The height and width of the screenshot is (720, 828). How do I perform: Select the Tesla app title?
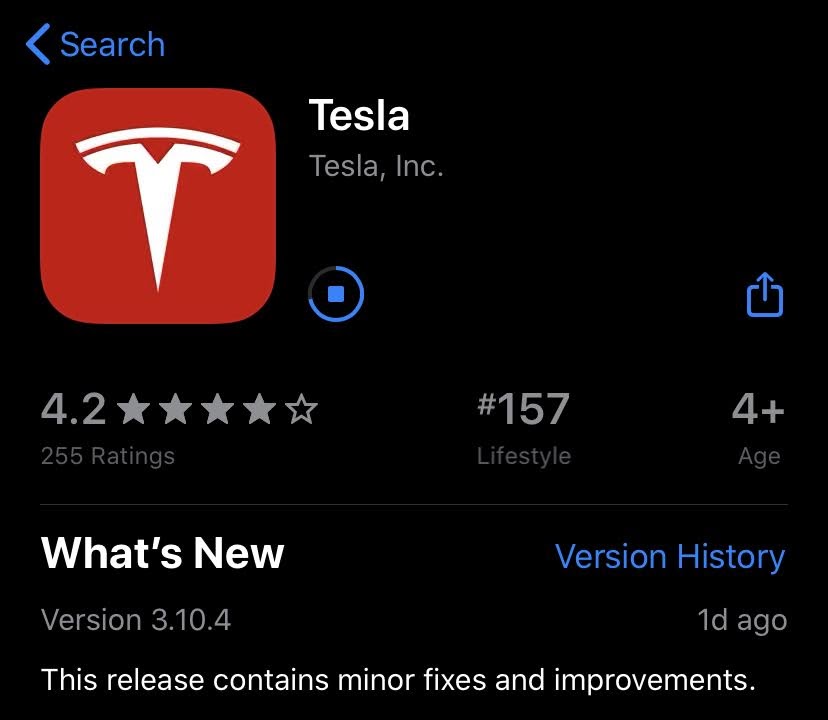click(x=359, y=116)
